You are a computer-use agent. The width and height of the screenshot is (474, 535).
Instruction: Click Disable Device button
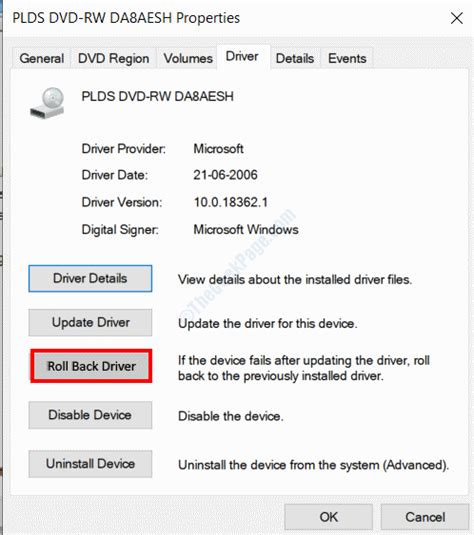(x=90, y=415)
